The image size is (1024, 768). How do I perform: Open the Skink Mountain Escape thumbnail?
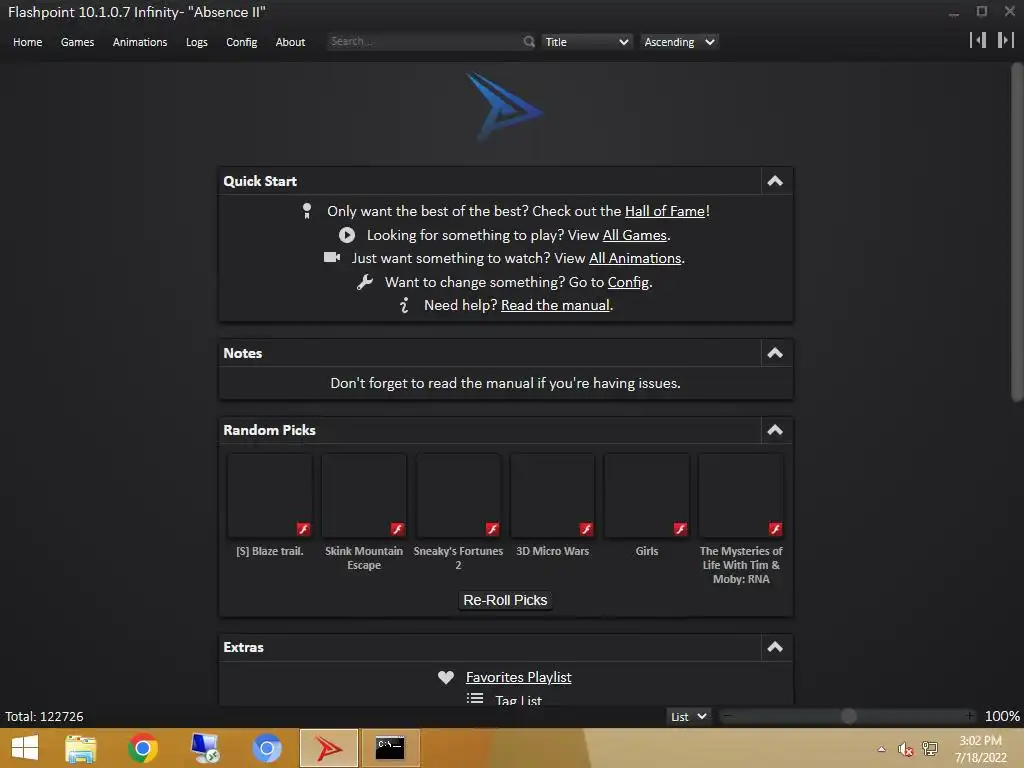coord(364,496)
